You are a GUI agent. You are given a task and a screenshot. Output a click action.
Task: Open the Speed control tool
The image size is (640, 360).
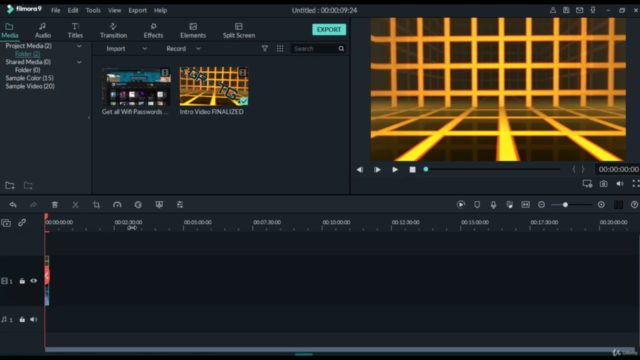pos(117,204)
